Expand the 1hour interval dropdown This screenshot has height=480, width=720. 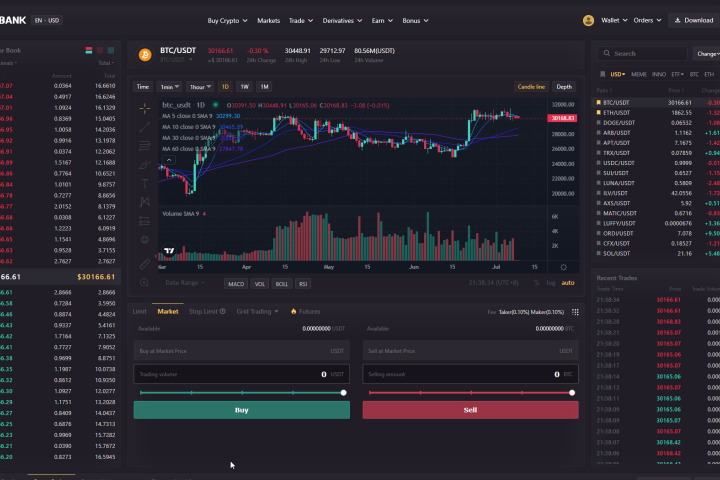coord(200,87)
